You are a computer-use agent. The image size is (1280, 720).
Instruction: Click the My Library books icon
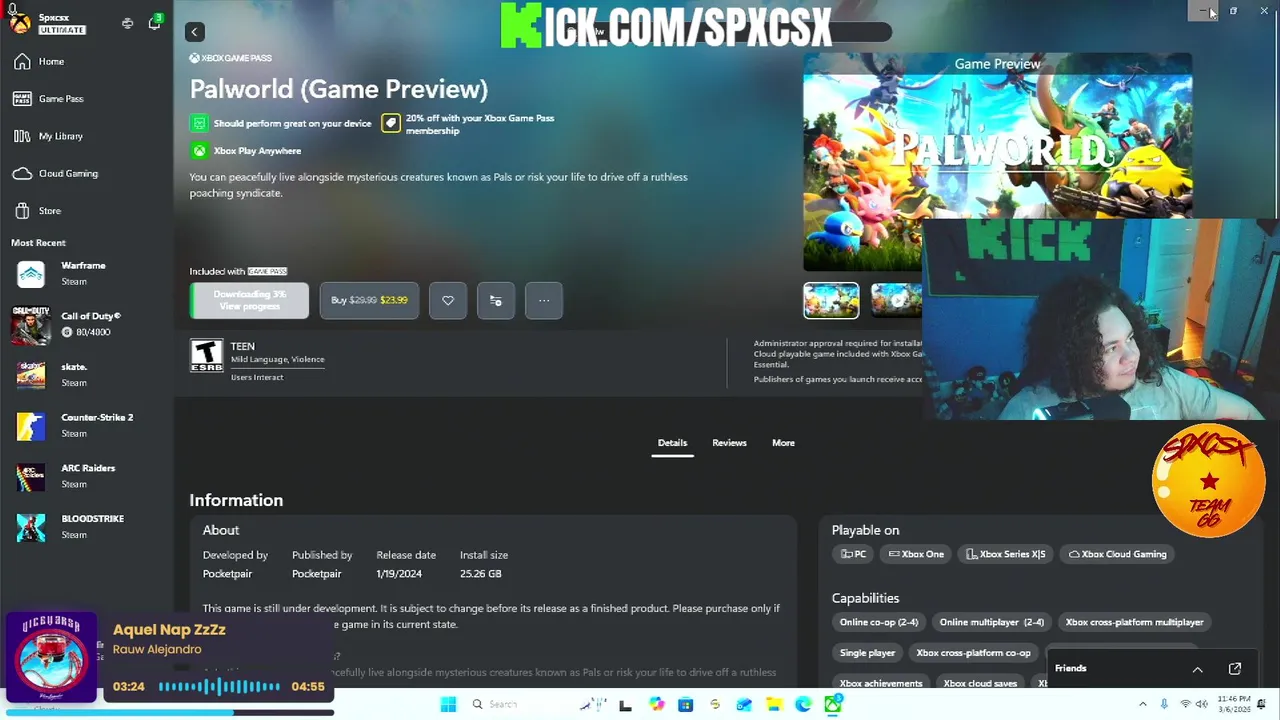click(x=22, y=136)
